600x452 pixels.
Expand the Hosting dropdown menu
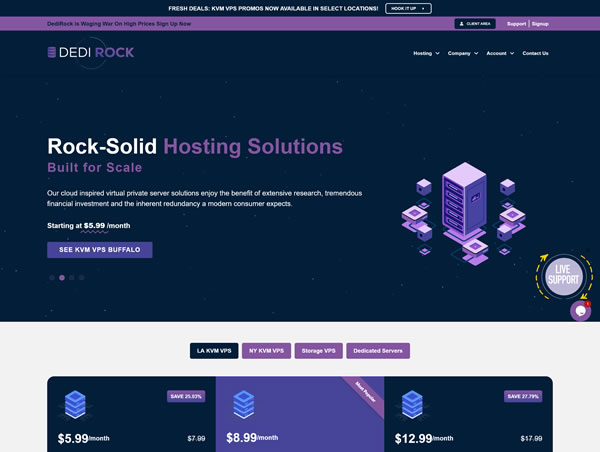pyautogui.click(x=426, y=53)
